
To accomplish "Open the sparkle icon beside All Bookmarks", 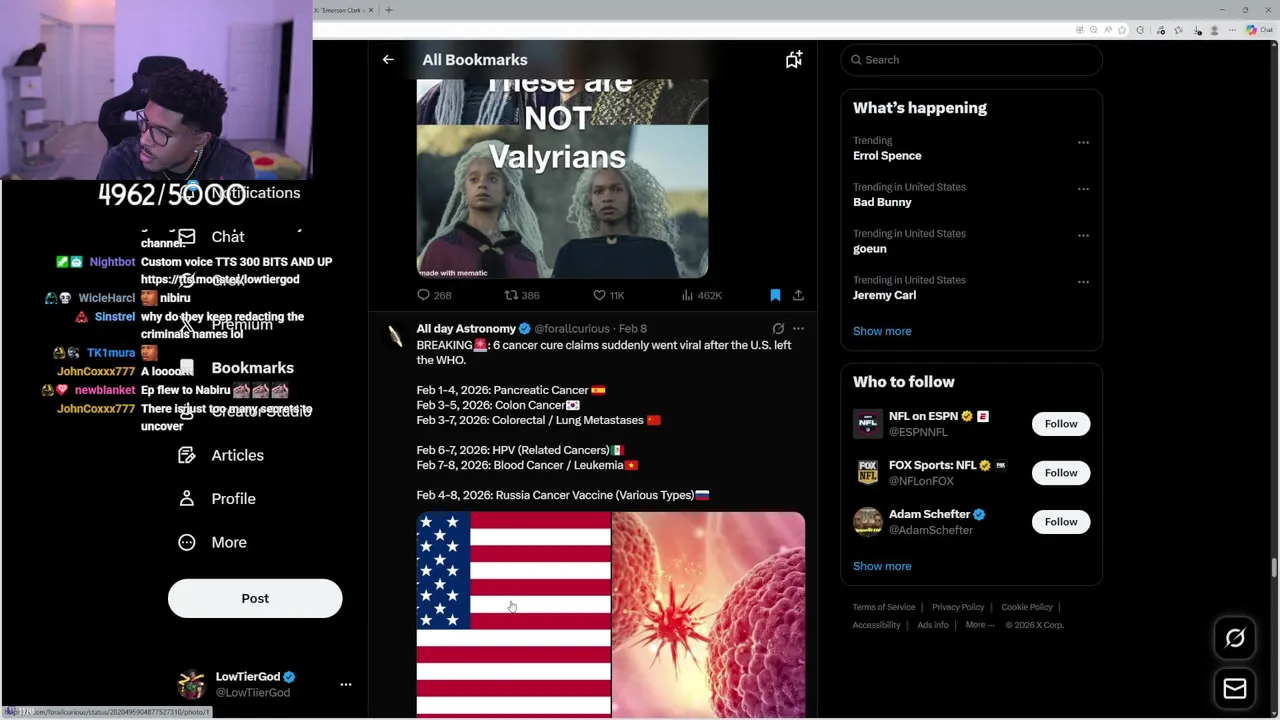I will pyautogui.click(x=794, y=60).
